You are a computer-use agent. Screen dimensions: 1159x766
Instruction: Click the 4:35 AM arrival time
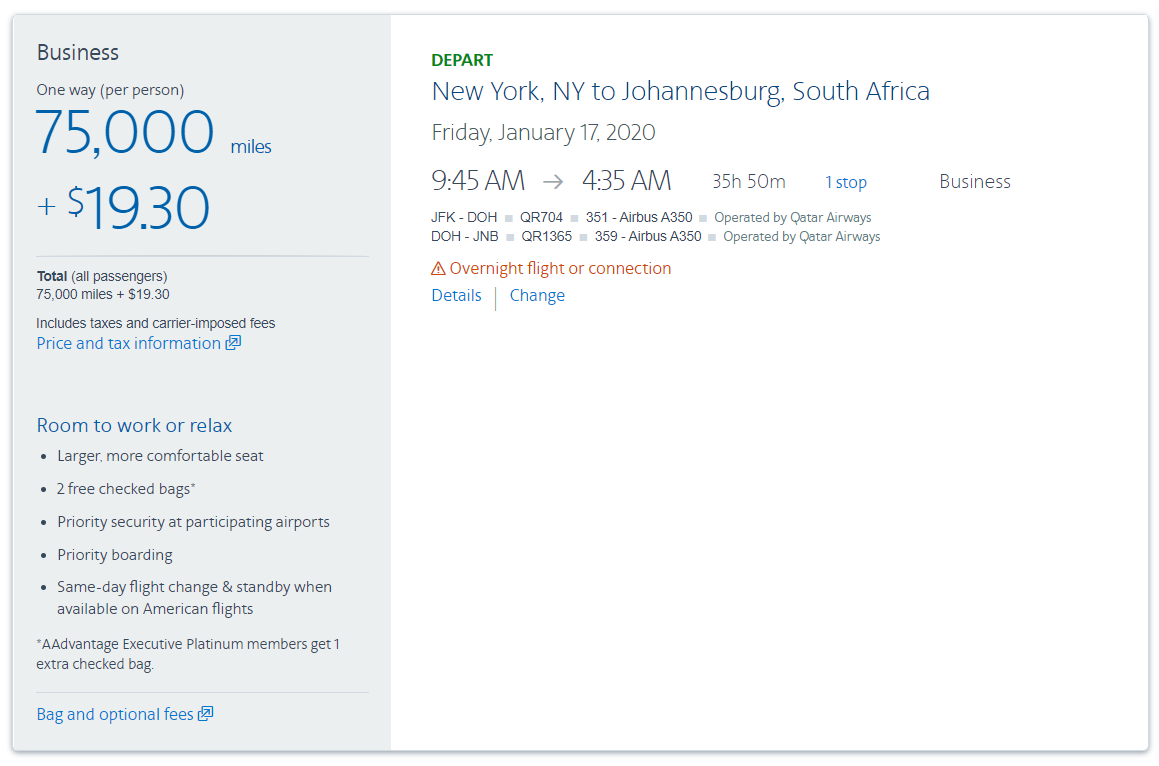click(x=626, y=181)
